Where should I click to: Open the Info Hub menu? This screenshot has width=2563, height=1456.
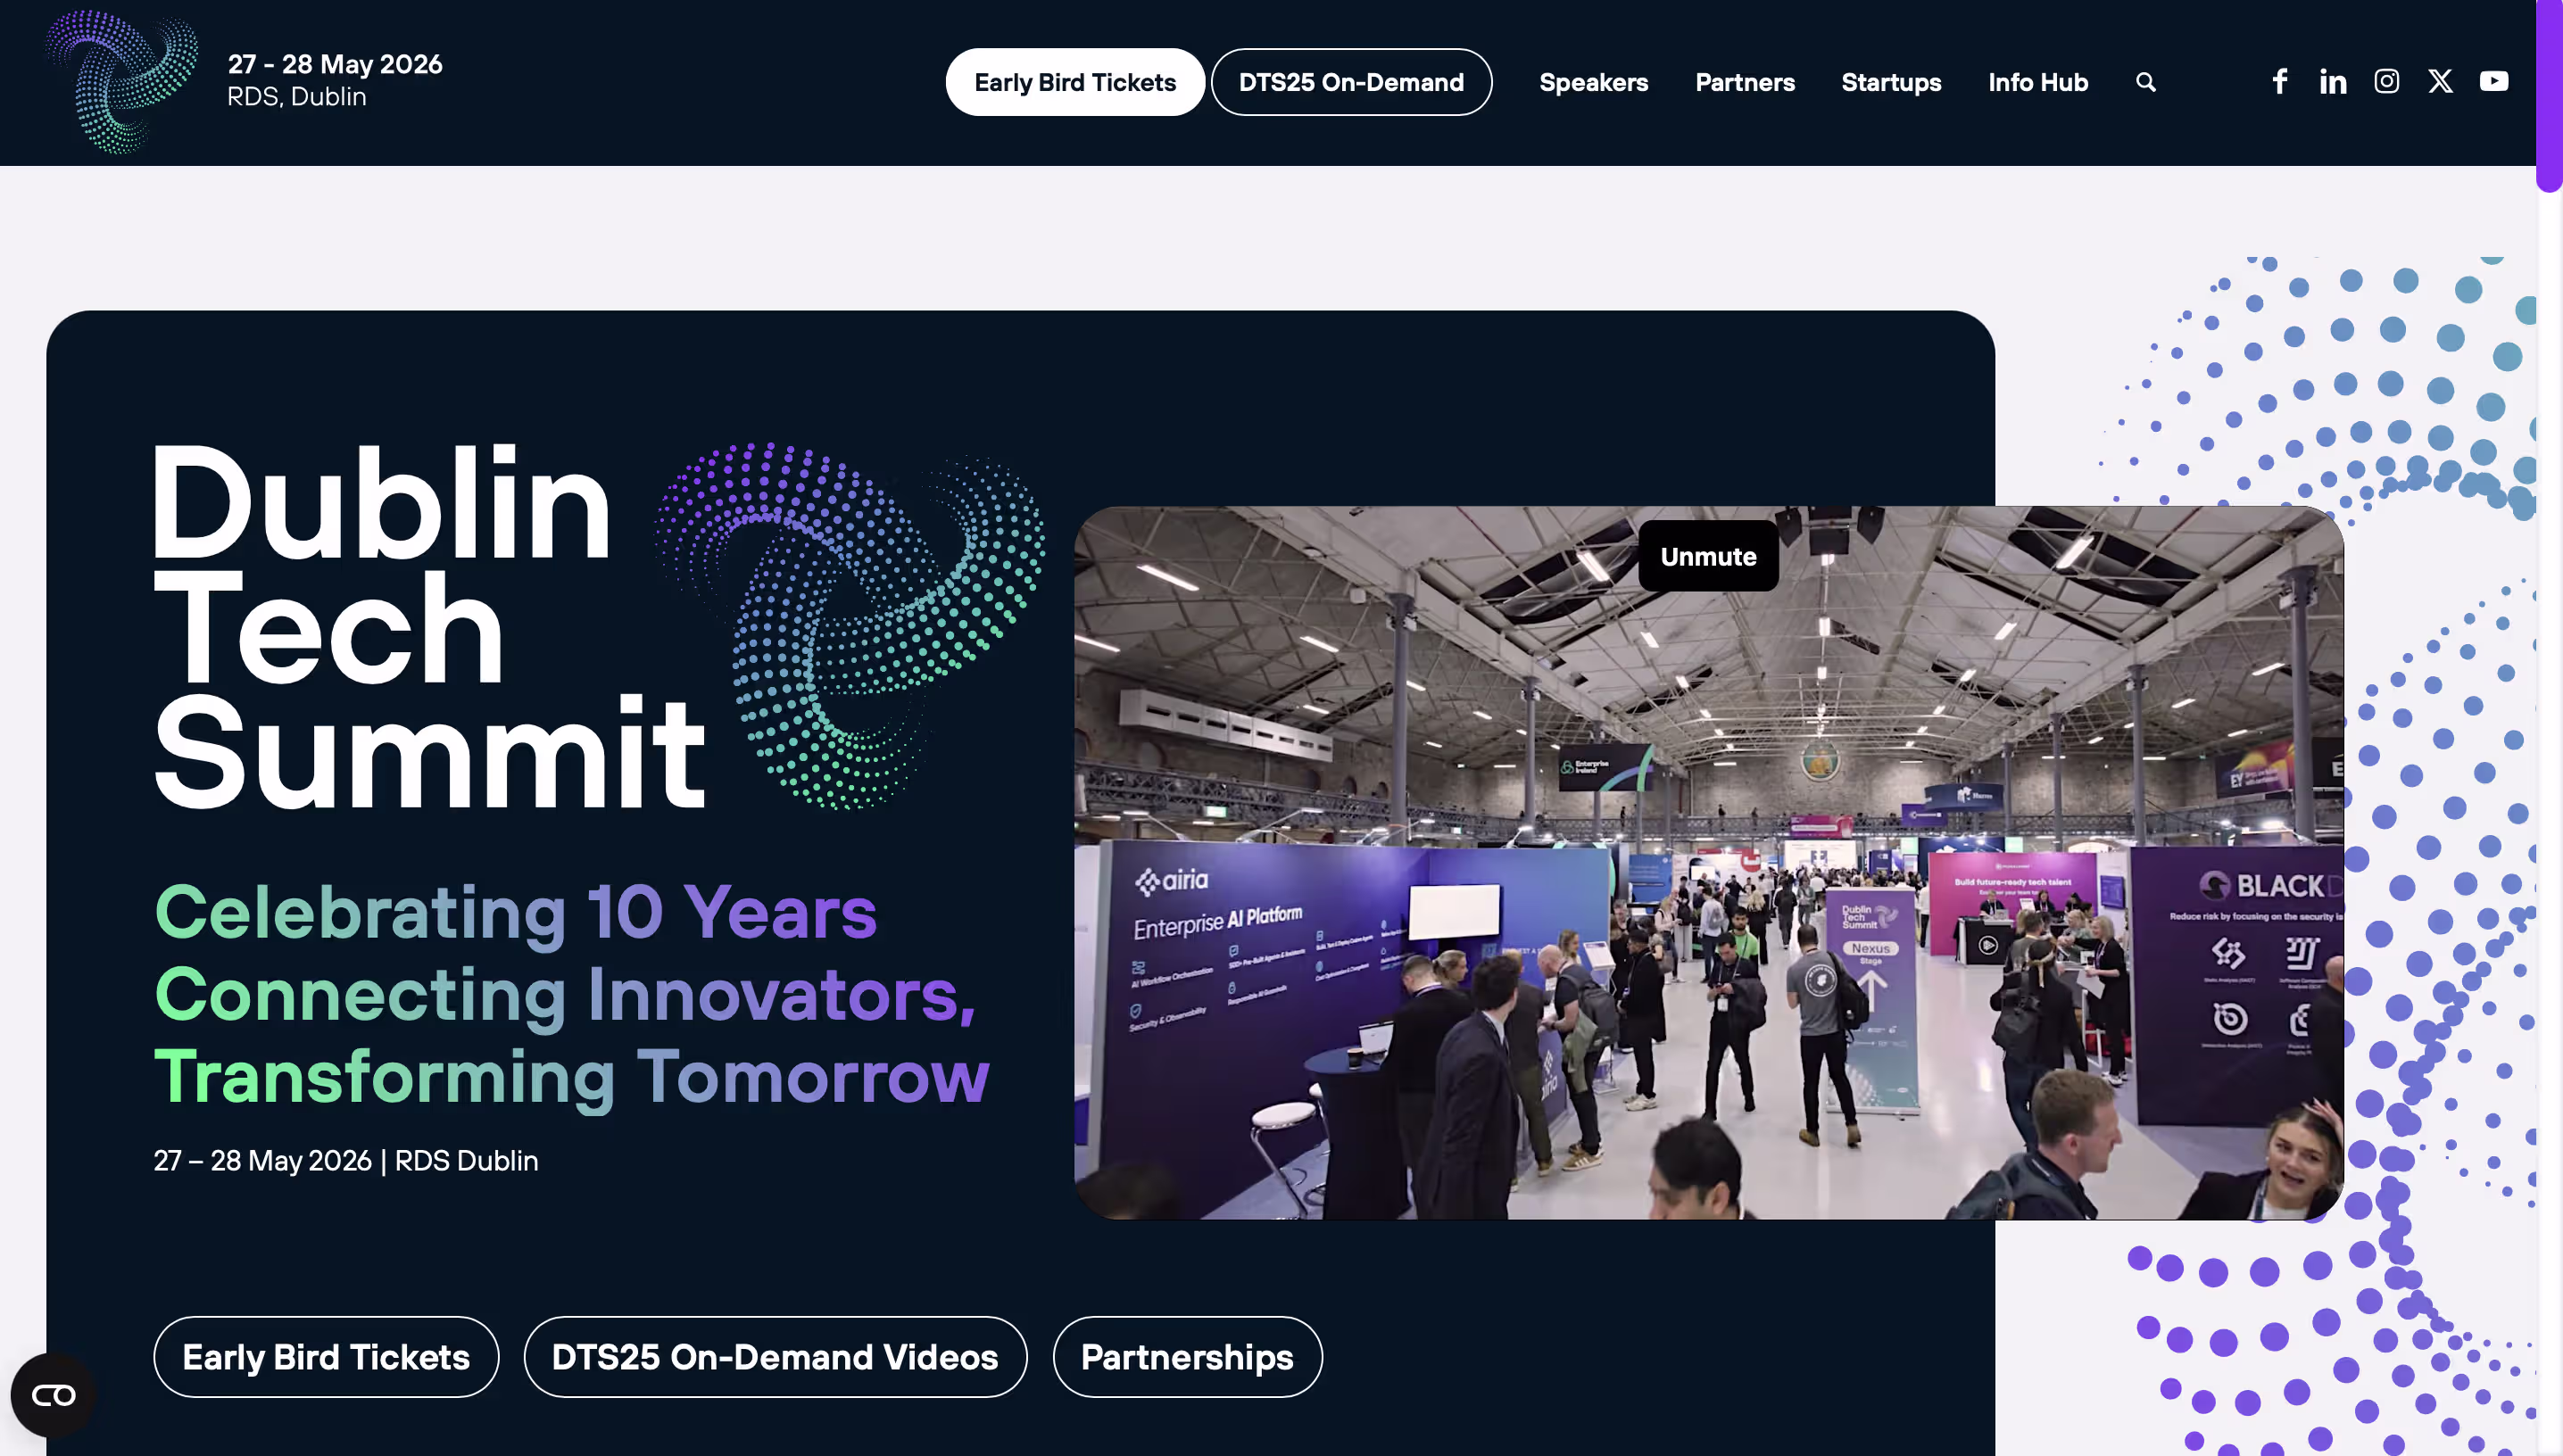pyautogui.click(x=2038, y=82)
